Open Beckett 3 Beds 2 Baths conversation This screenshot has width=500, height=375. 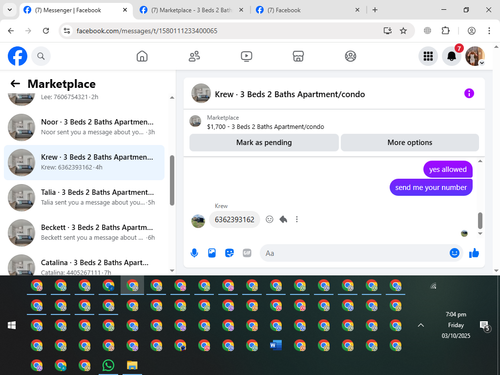click(84, 233)
